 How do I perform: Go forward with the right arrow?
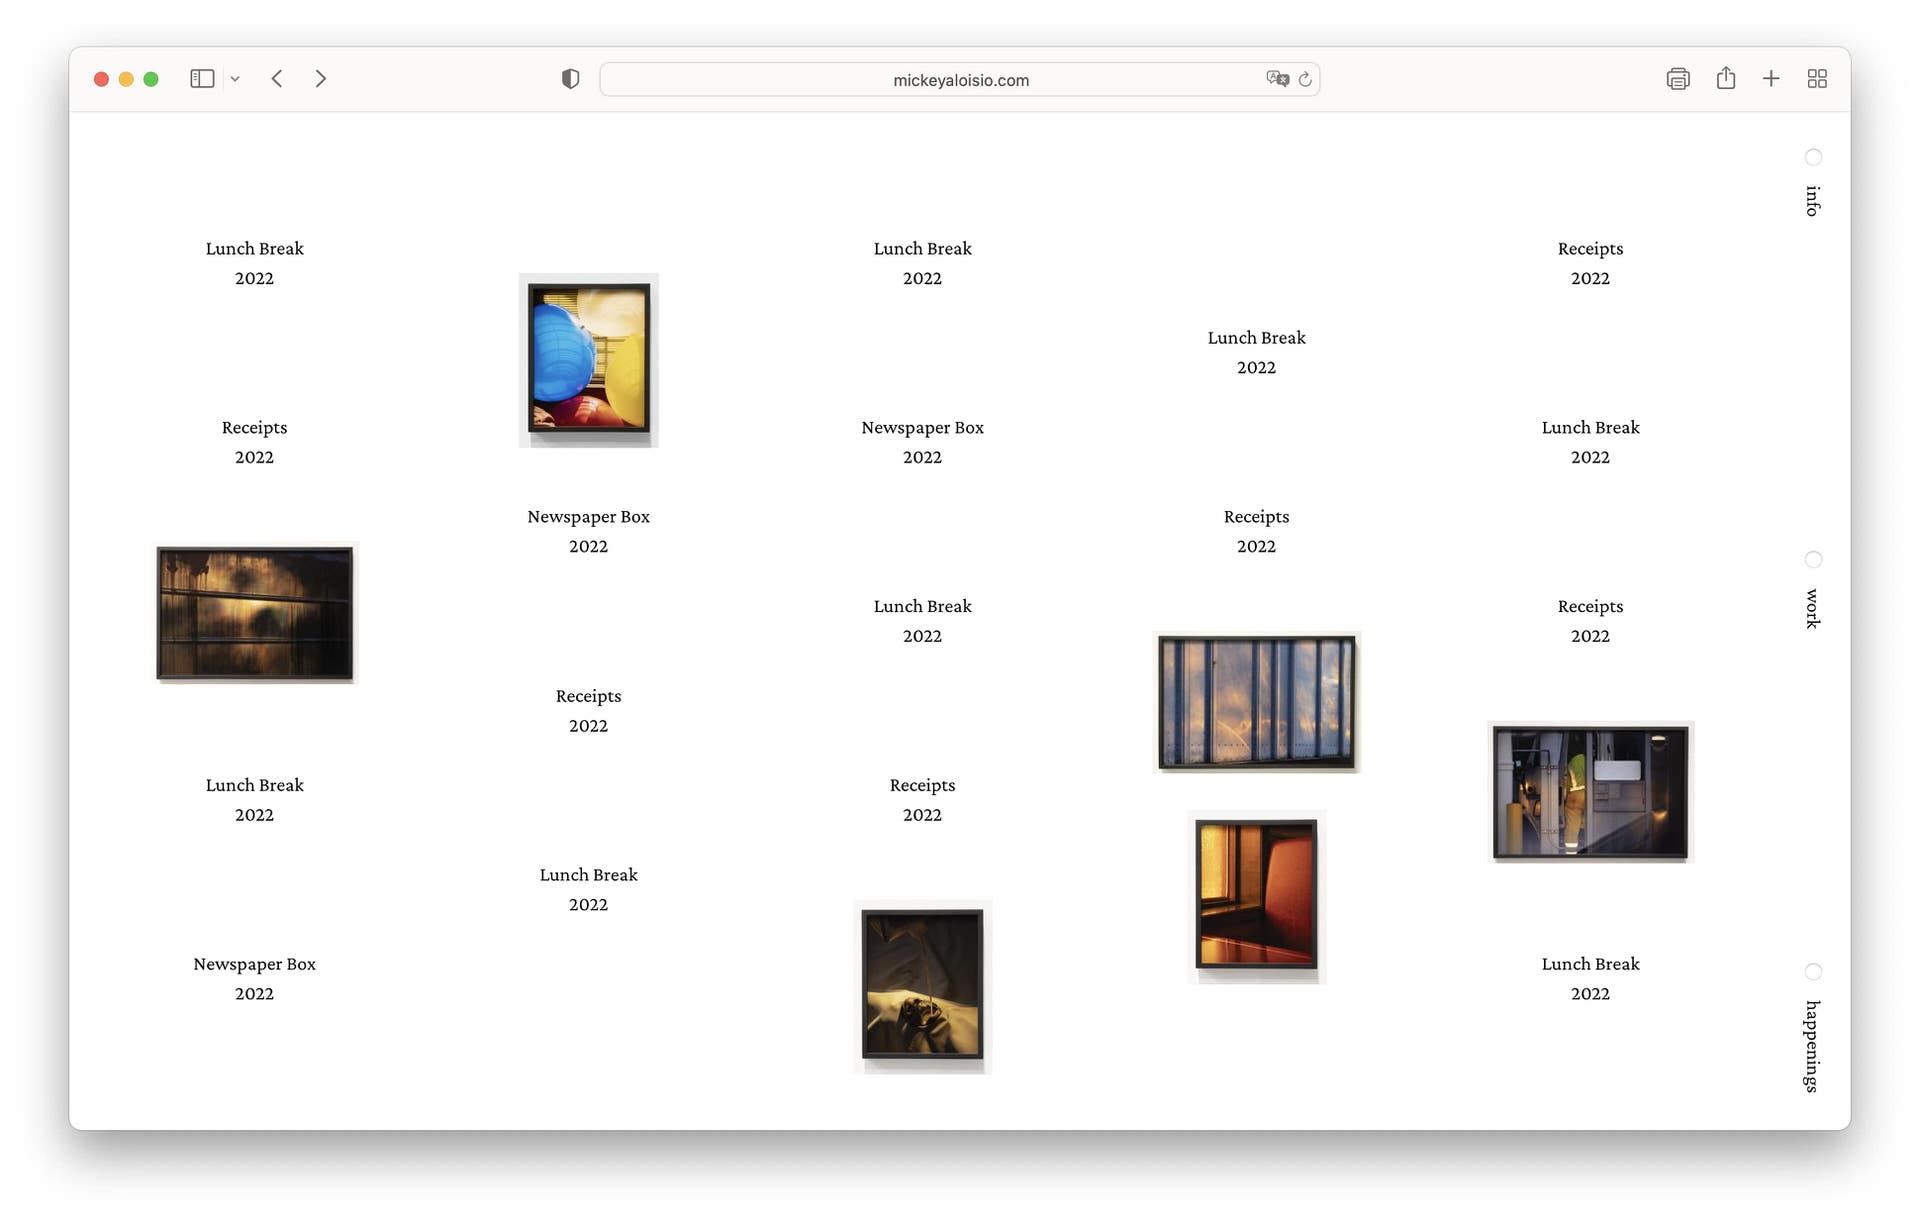(x=320, y=79)
